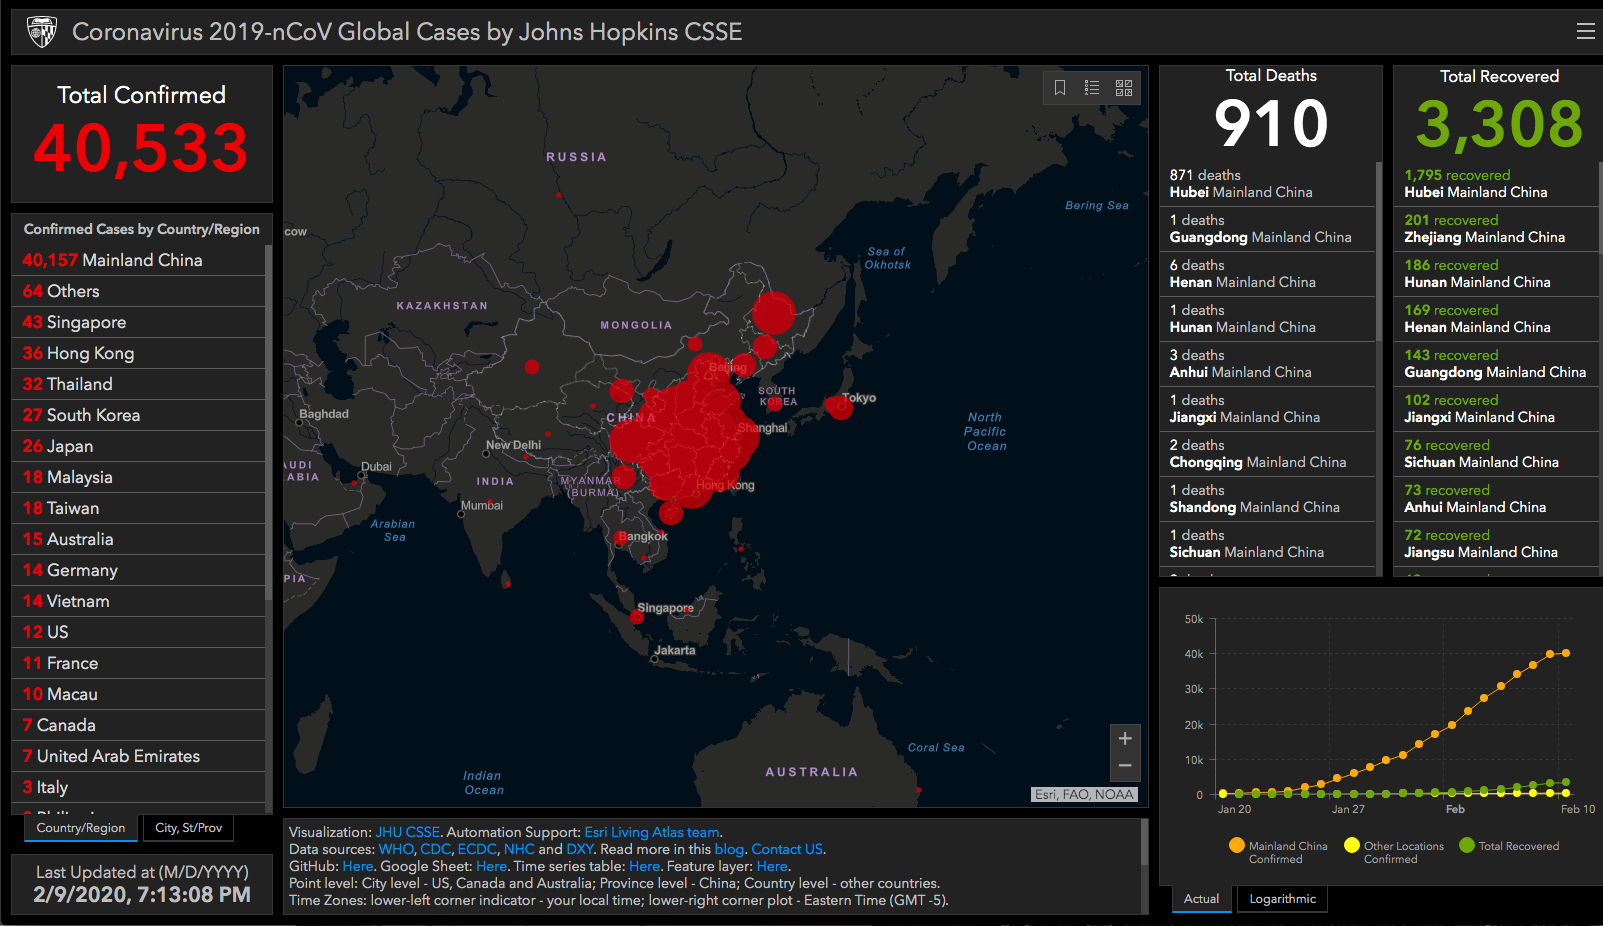Select Mainland China in the country list
The height and width of the screenshot is (926, 1603).
[139, 260]
